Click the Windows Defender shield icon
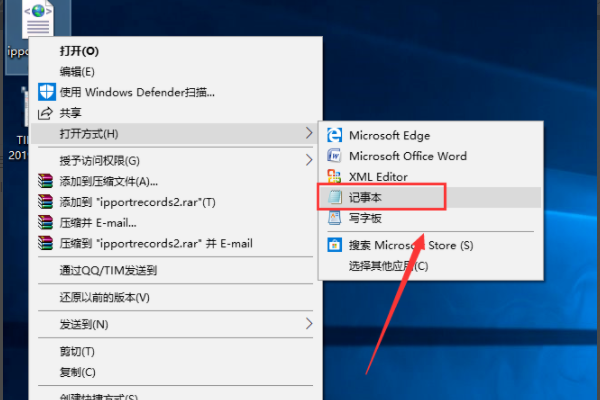This screenshot has width=600, height=400. tap(47, 92)
